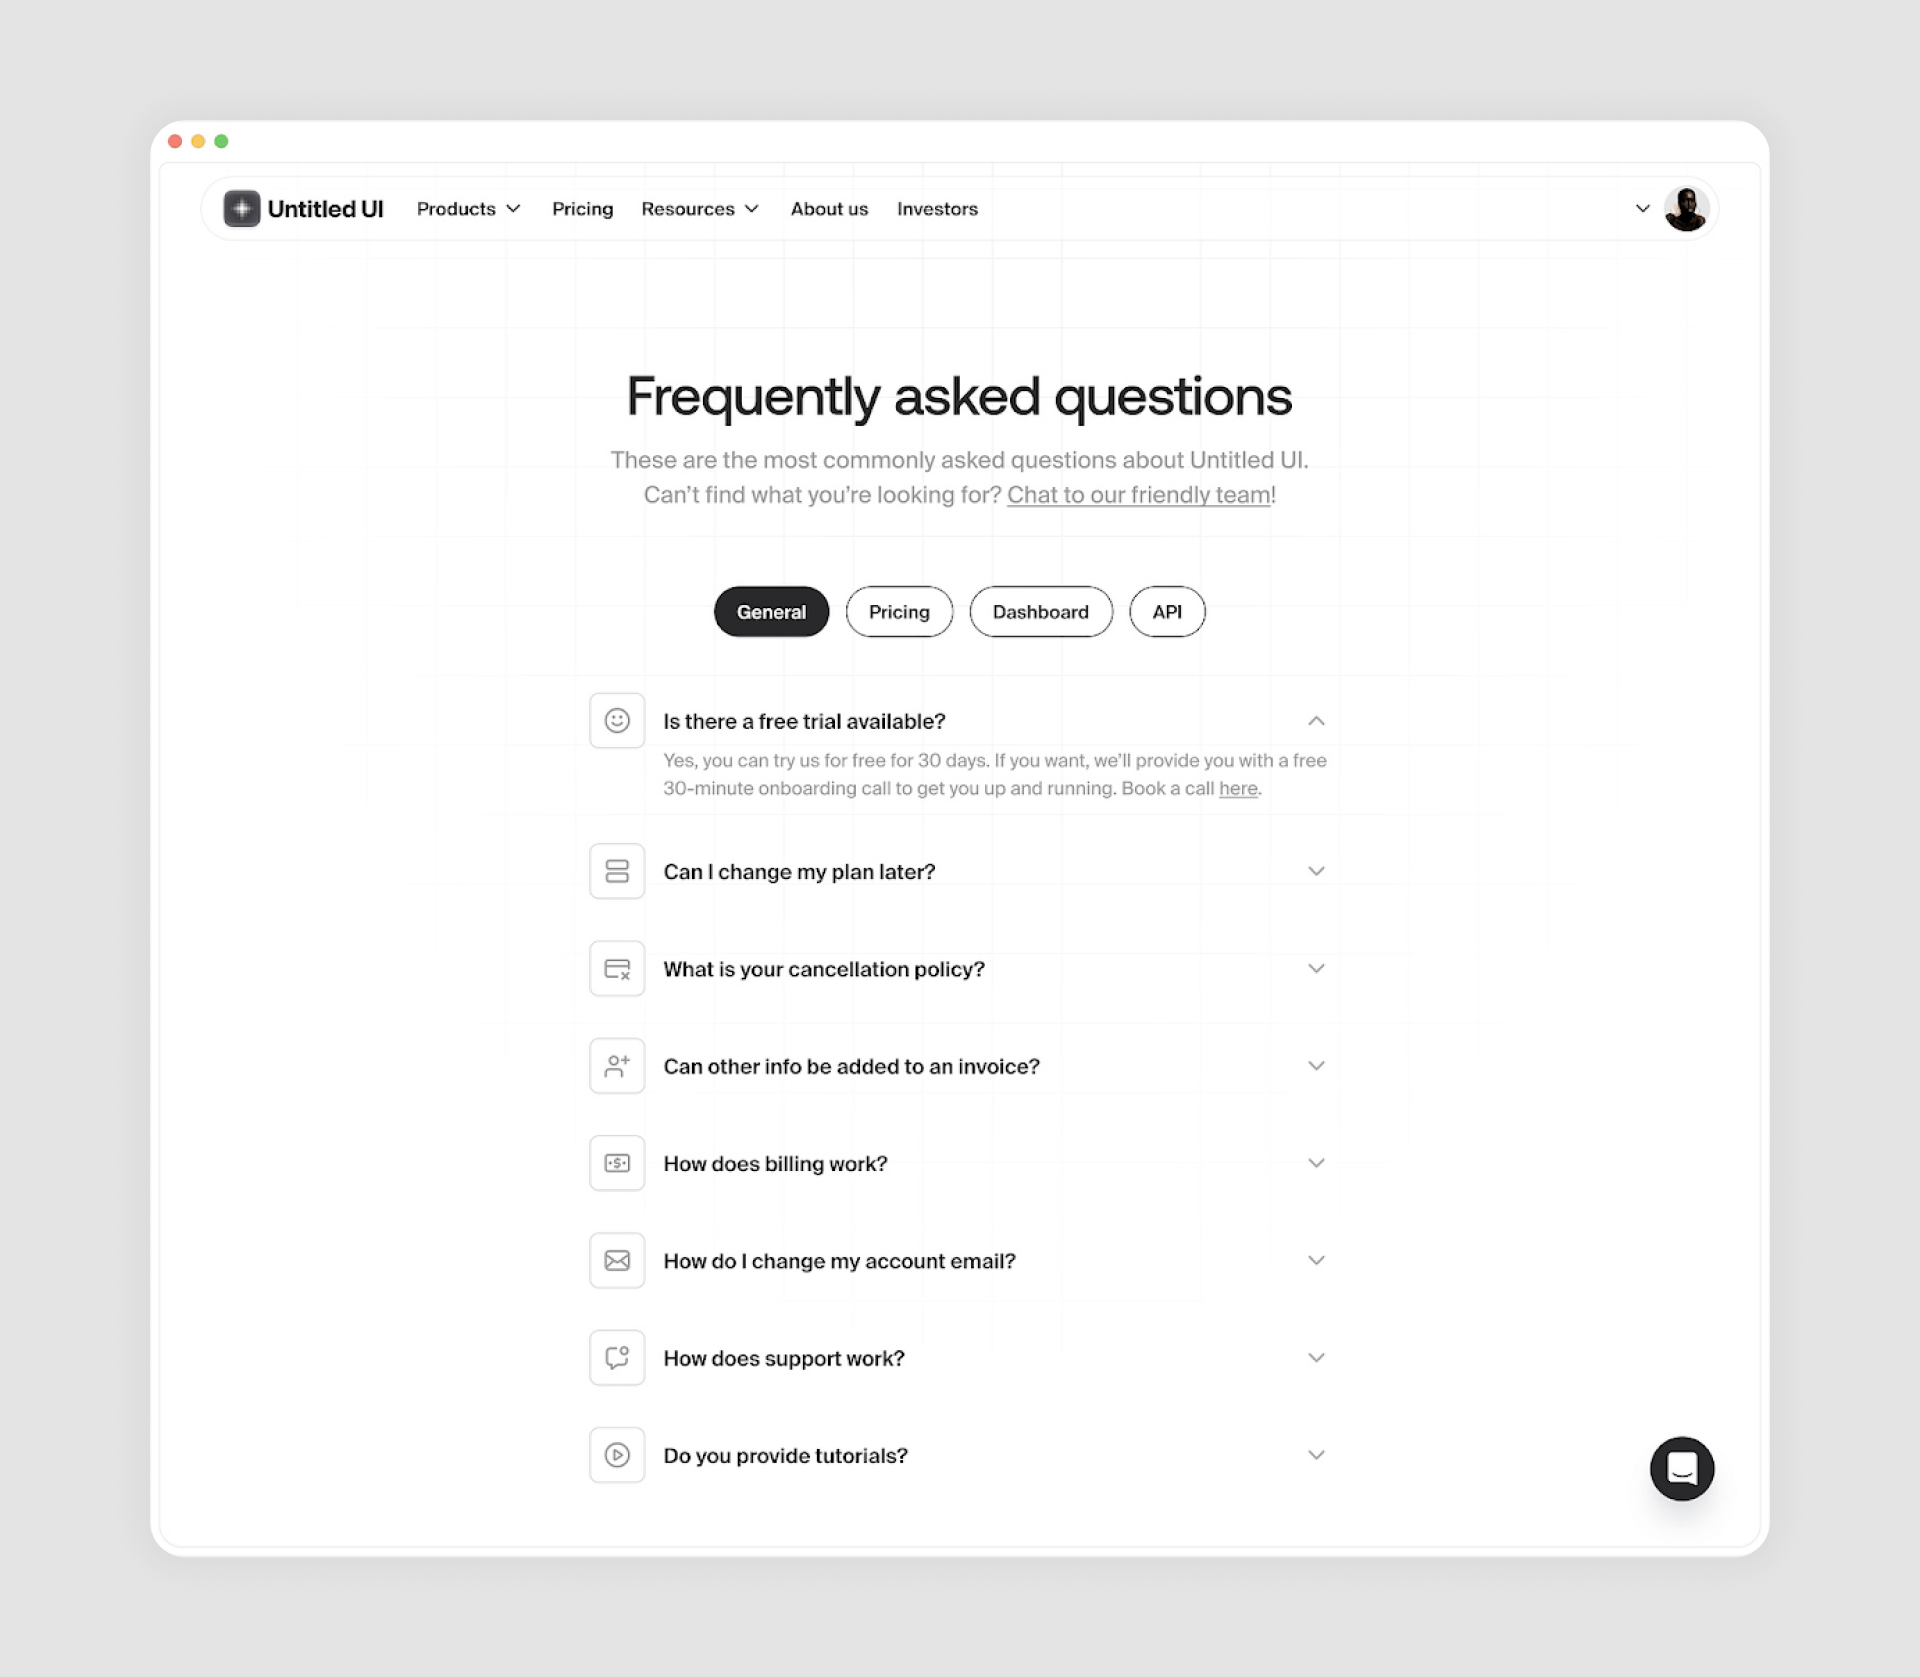1920x1677 pixels.
Task: Click the chat bubble icon on support question
Action: coord(617,1359)
